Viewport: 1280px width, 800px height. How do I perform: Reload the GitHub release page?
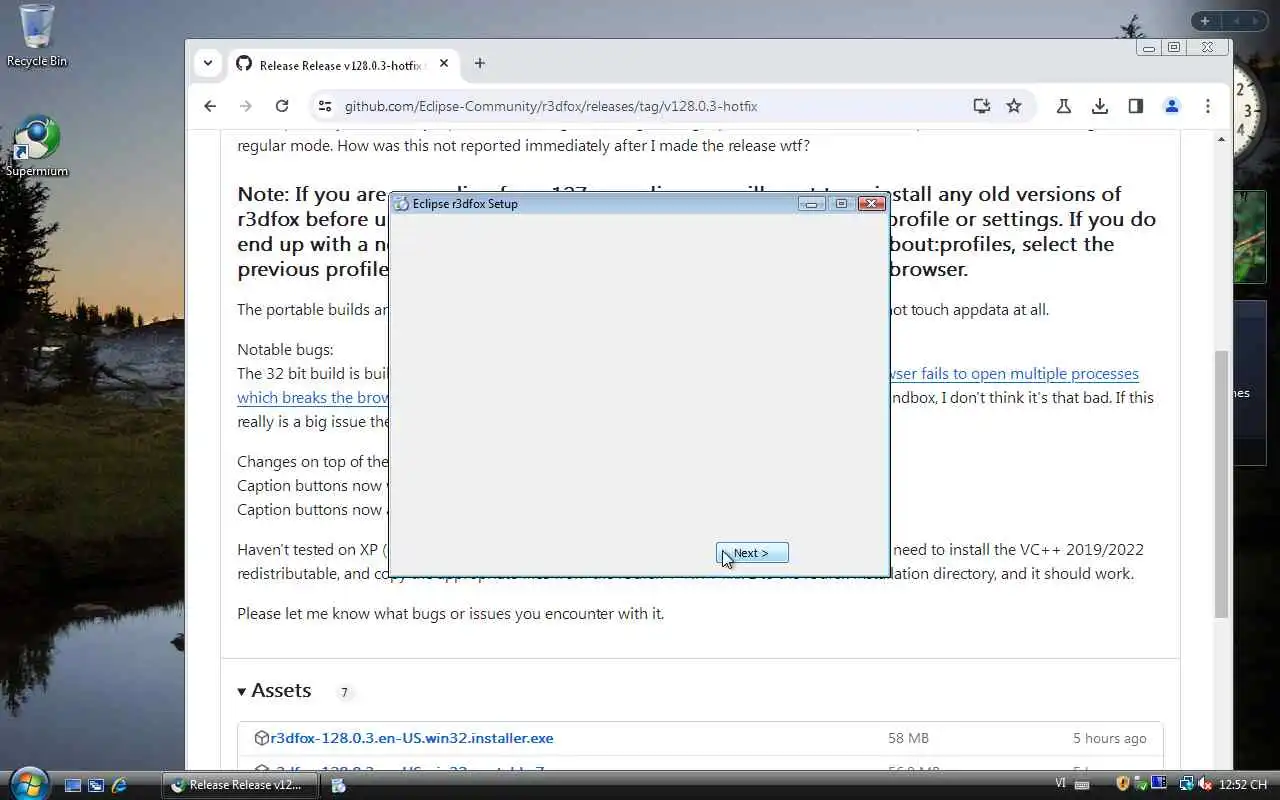(x=282, y=106)
